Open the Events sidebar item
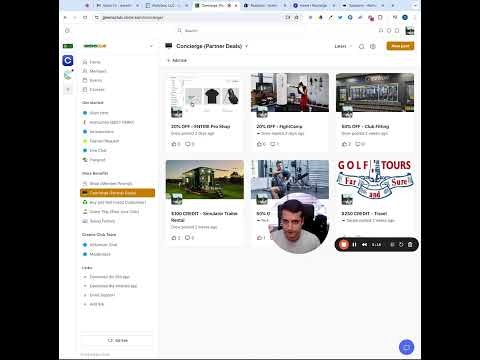Screen dimensions: 480x360 [x=118, y=80]
